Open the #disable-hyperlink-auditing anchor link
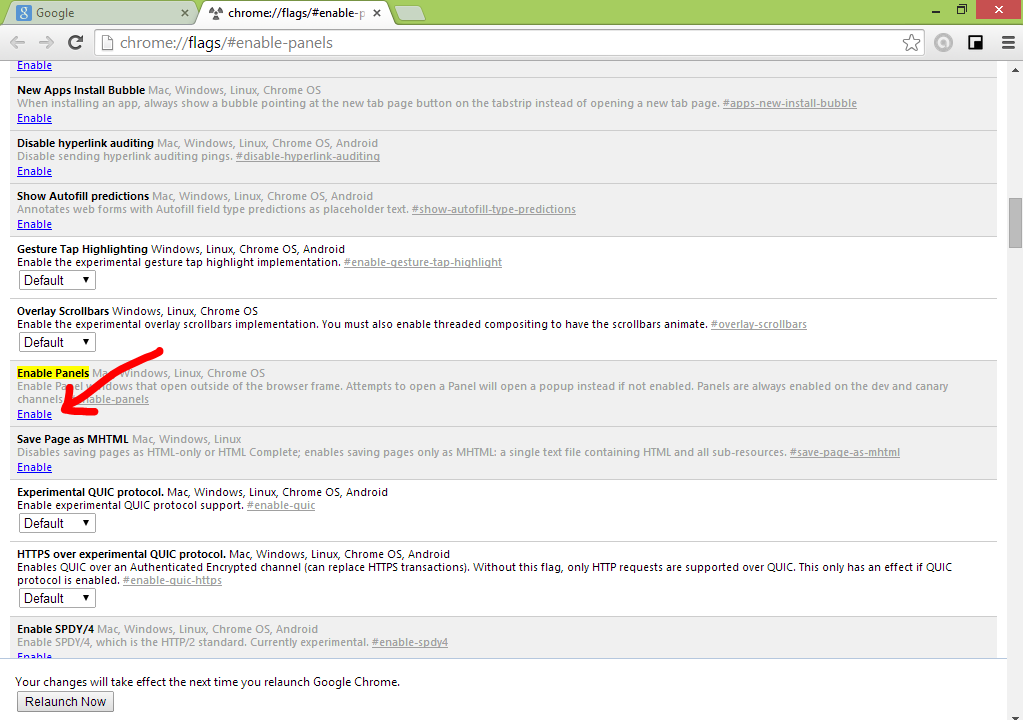The height and width of the screenshot is (720, 1023). 307,156
